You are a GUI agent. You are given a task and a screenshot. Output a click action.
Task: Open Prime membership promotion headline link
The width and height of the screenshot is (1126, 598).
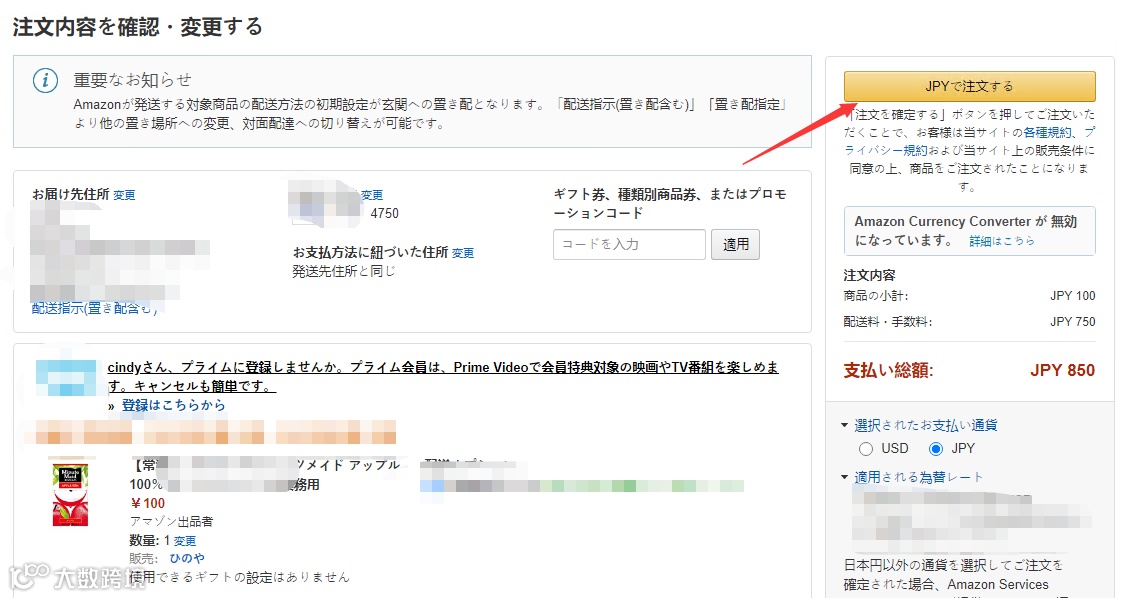(x=443, y=376)
